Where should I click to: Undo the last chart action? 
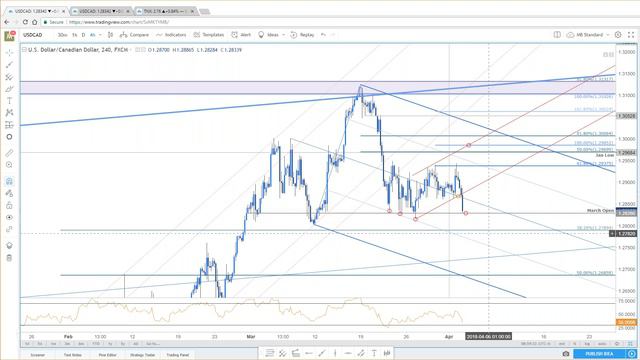point(323,35)
